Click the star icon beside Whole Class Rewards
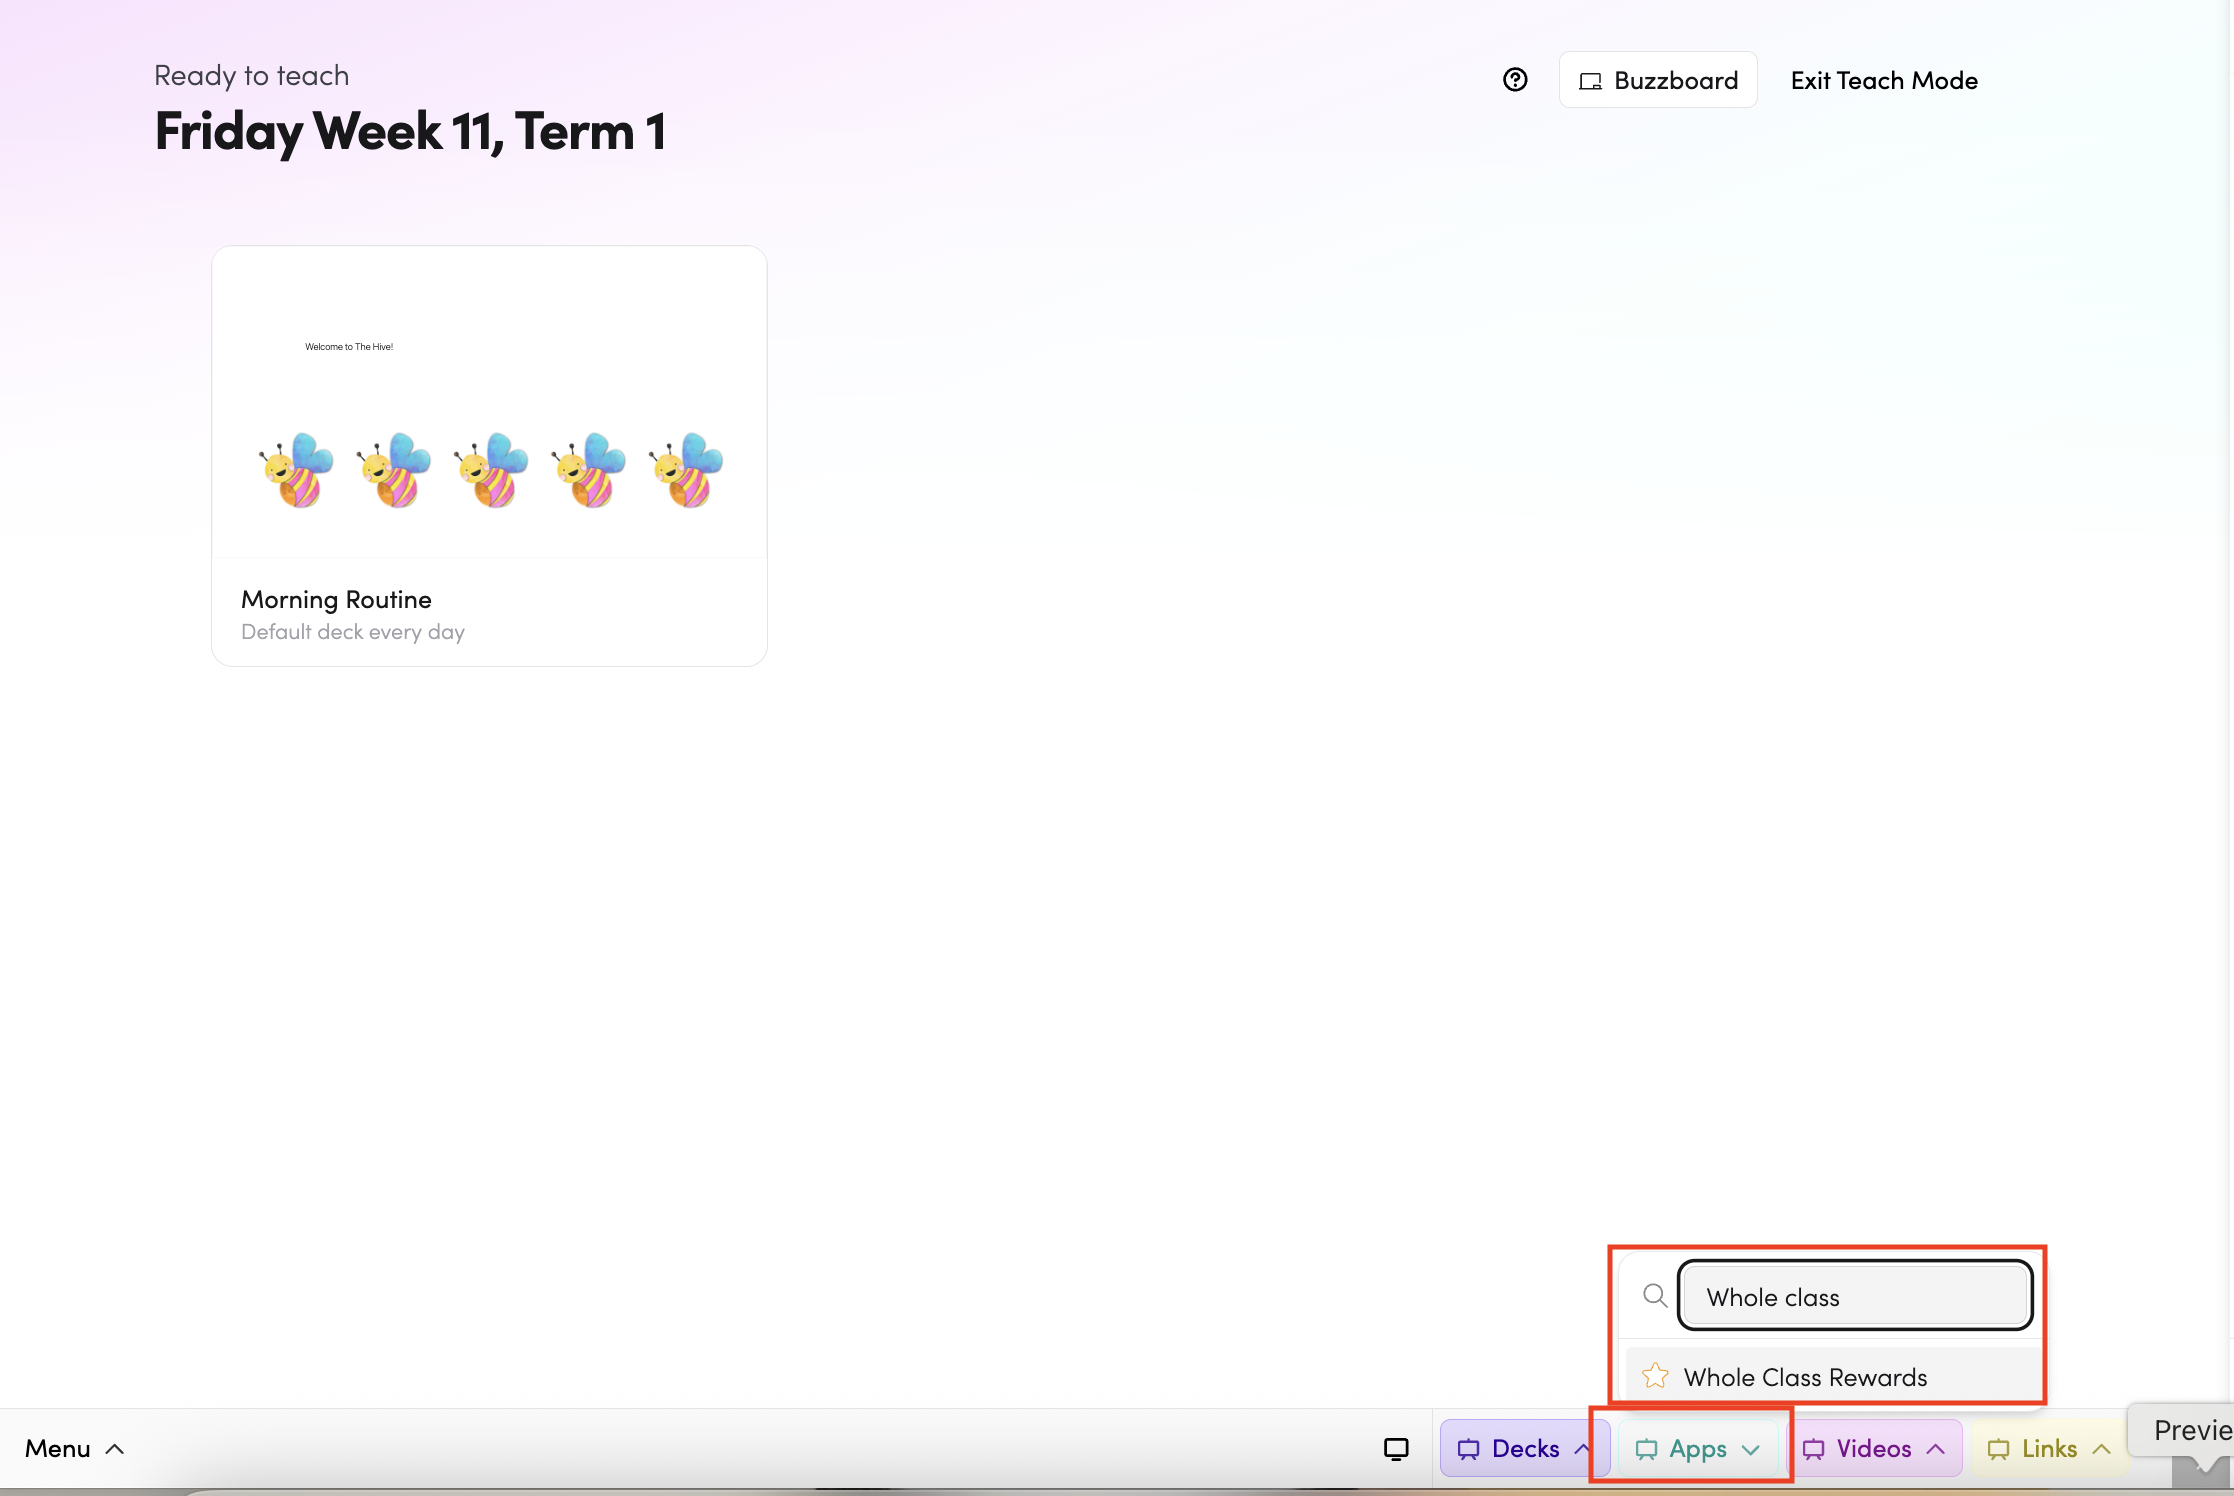Viewport: 2234px width, 1496px height. point(1655,1376)
